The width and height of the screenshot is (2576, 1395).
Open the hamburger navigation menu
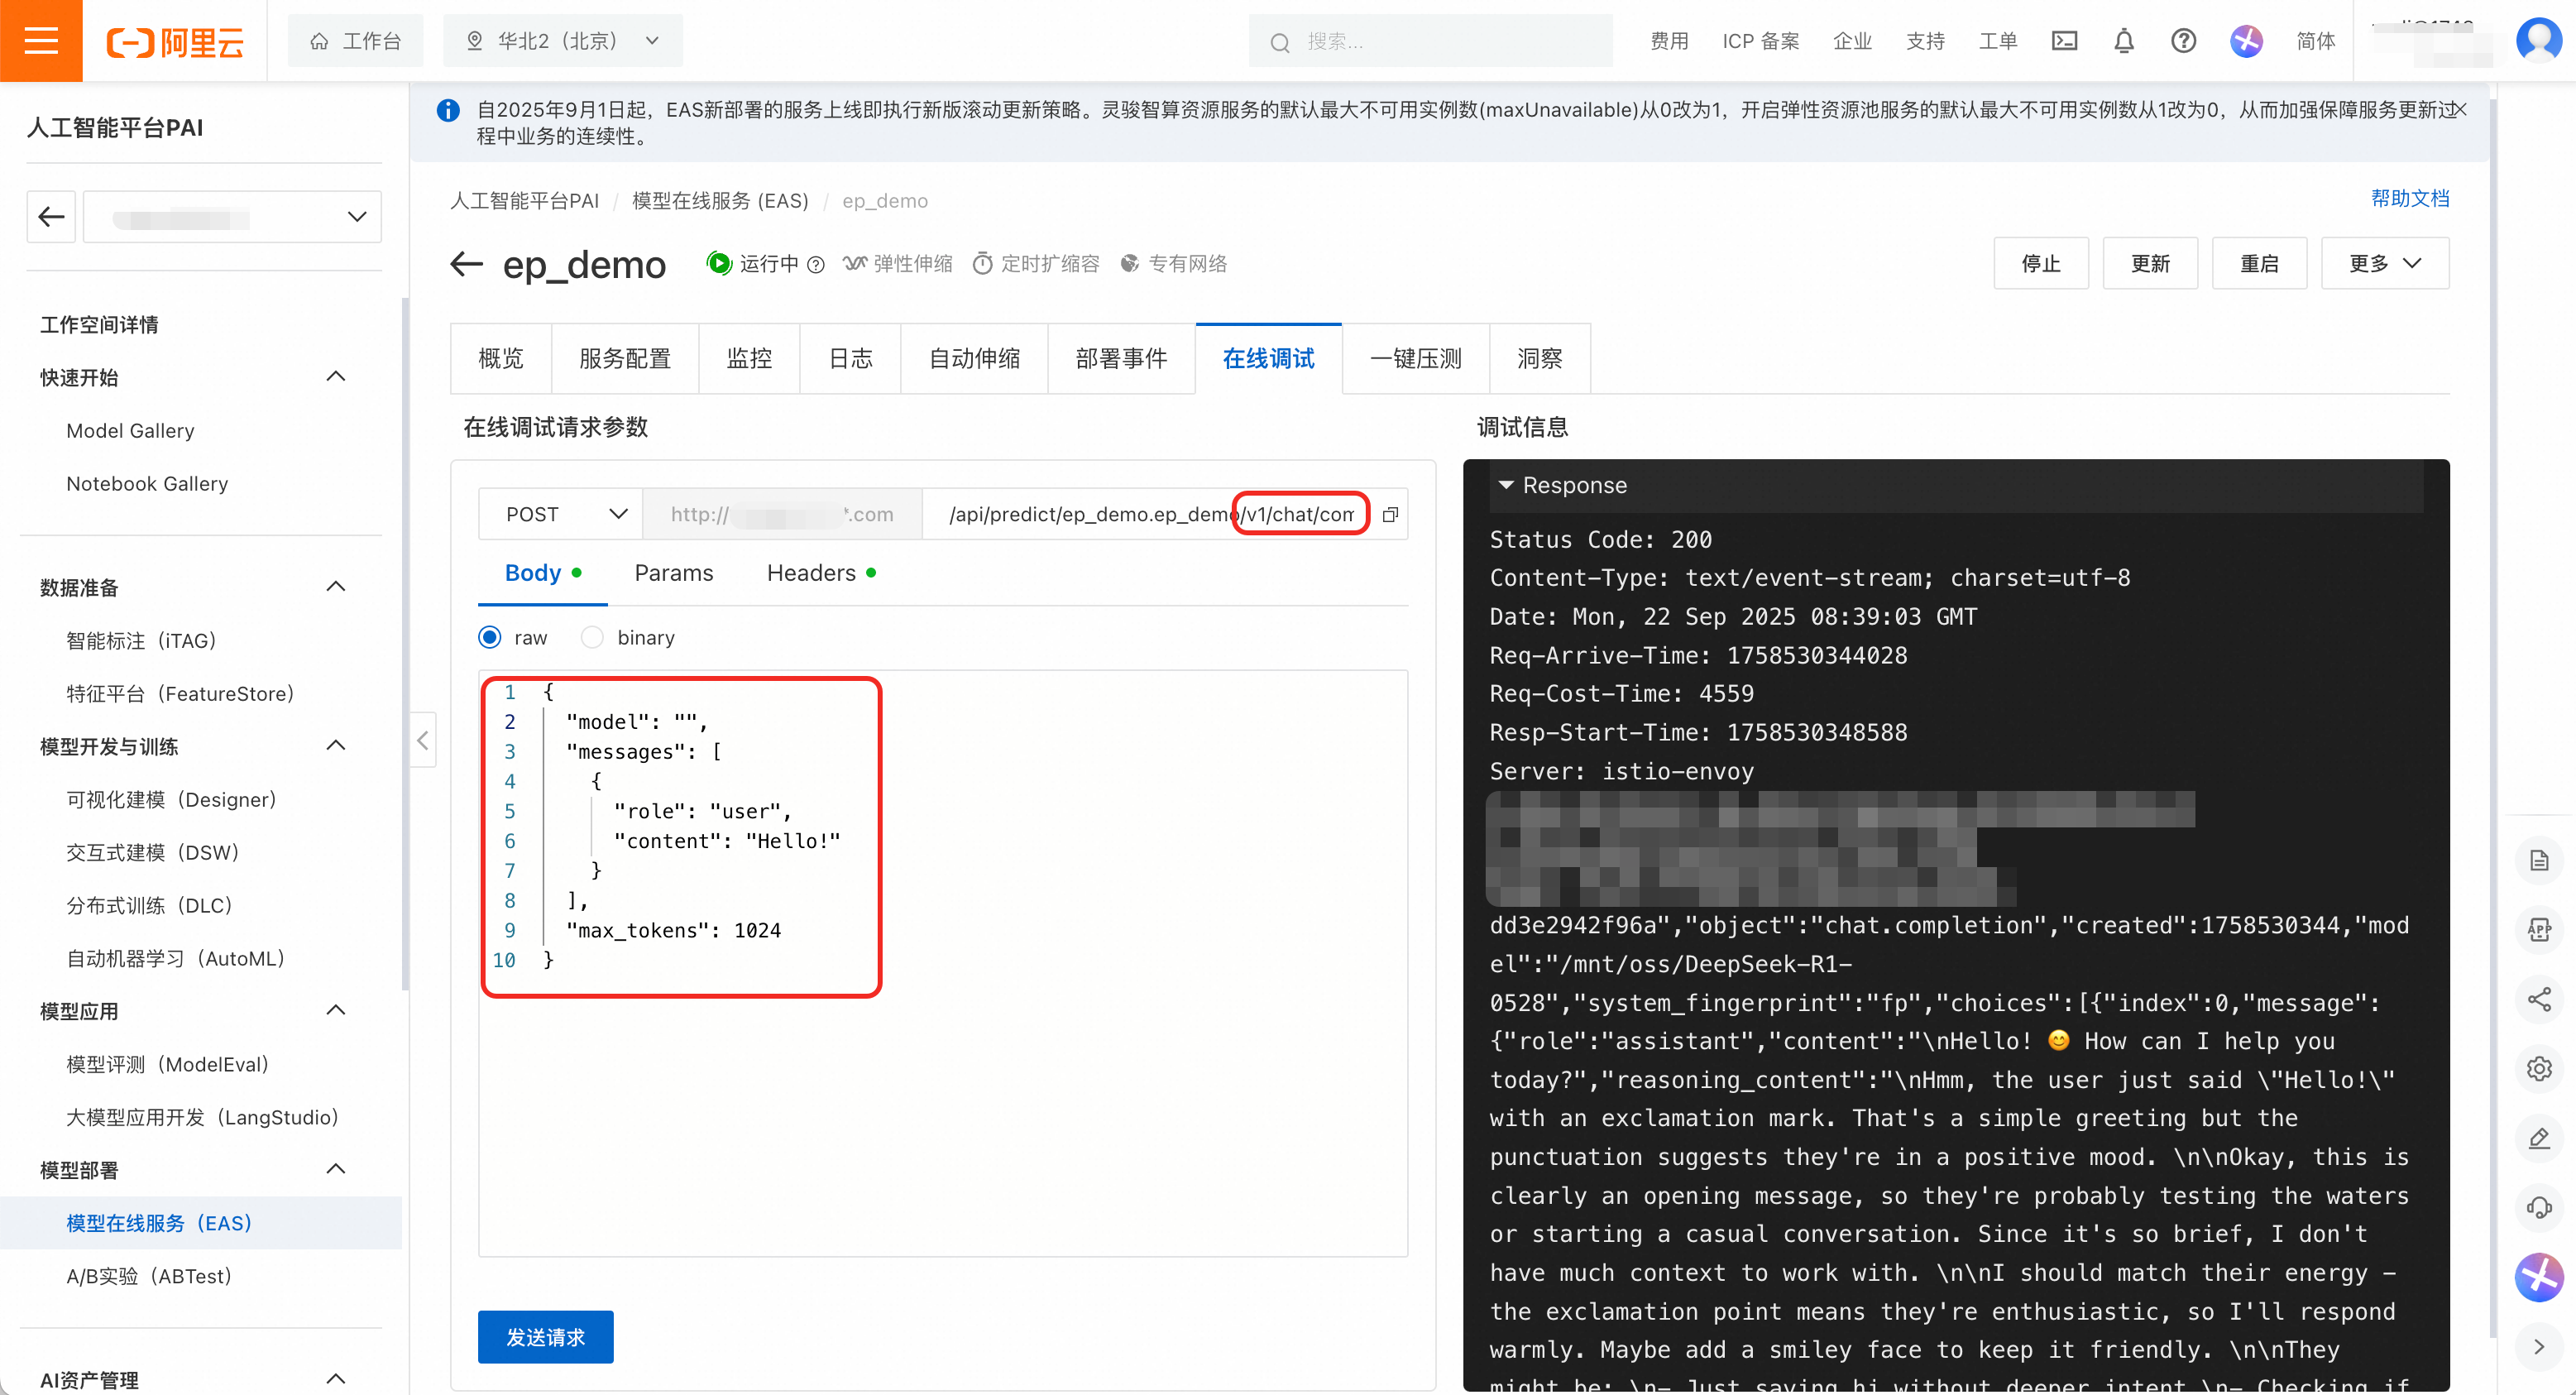tap(41, 41)
